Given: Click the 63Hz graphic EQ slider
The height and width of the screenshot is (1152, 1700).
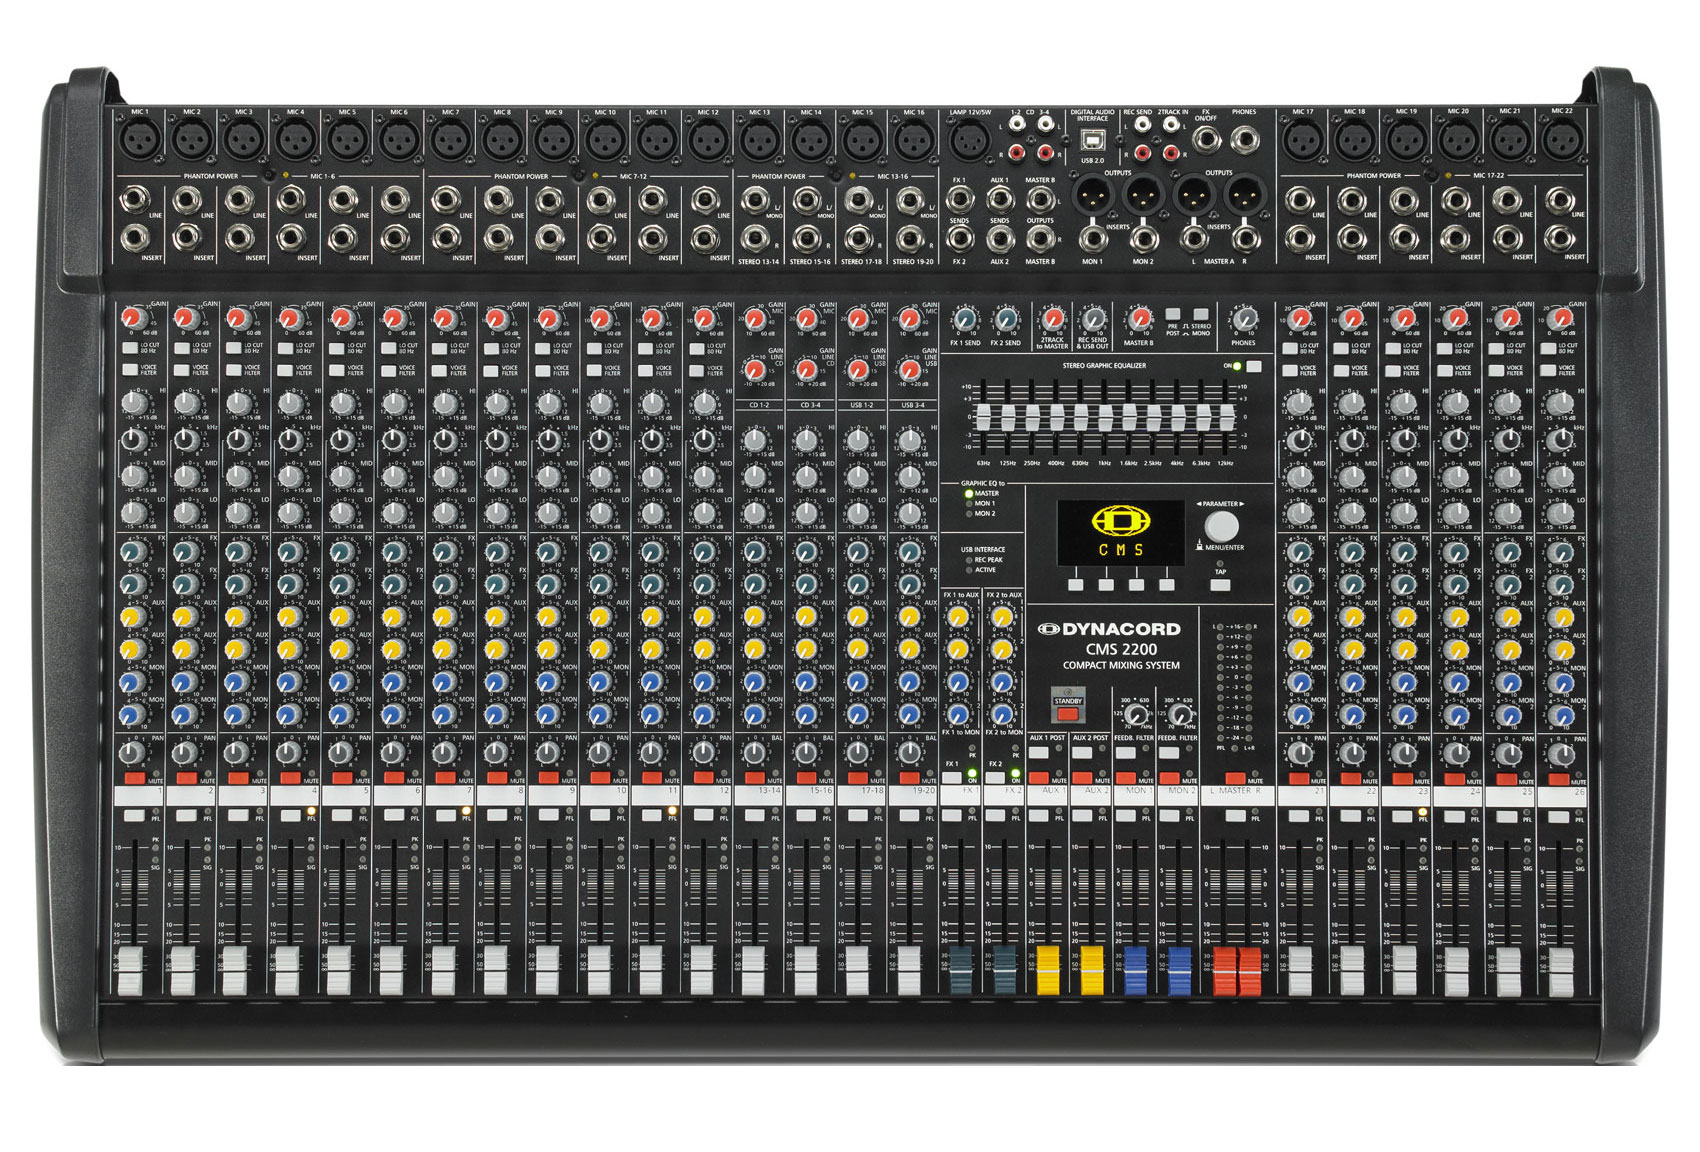Looking at the screenshot, I should coord(983,417).
